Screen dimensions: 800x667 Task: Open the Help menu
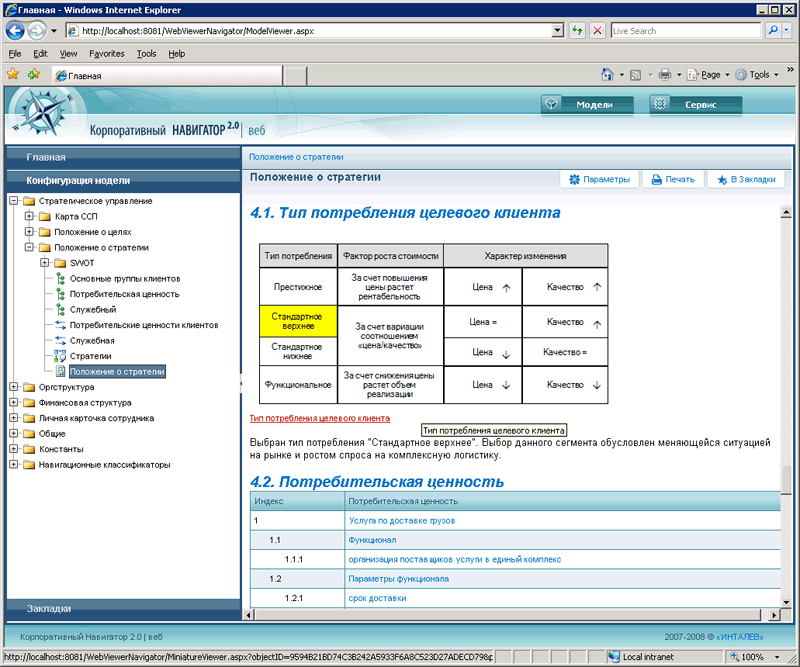point(177,54)
